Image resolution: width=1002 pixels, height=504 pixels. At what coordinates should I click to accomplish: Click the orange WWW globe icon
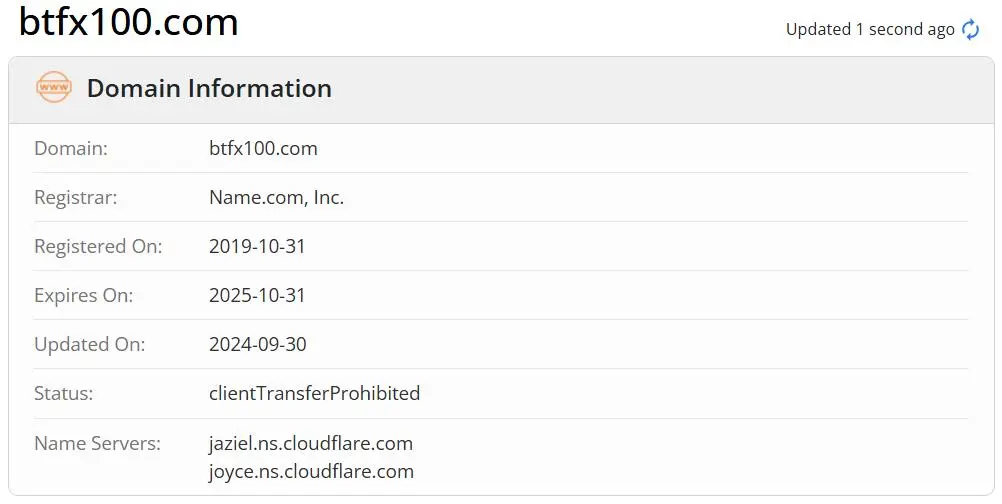point(54,88)
